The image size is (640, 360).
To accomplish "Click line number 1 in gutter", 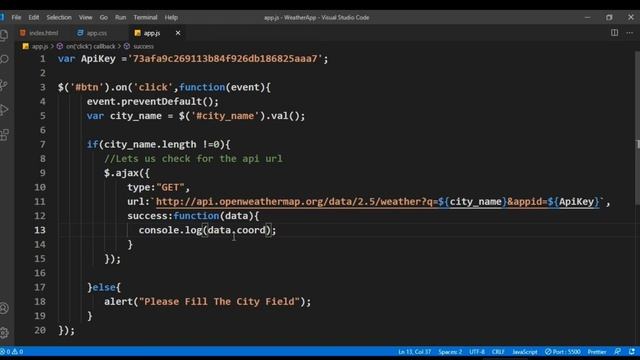I will click(x=42, y=59).
